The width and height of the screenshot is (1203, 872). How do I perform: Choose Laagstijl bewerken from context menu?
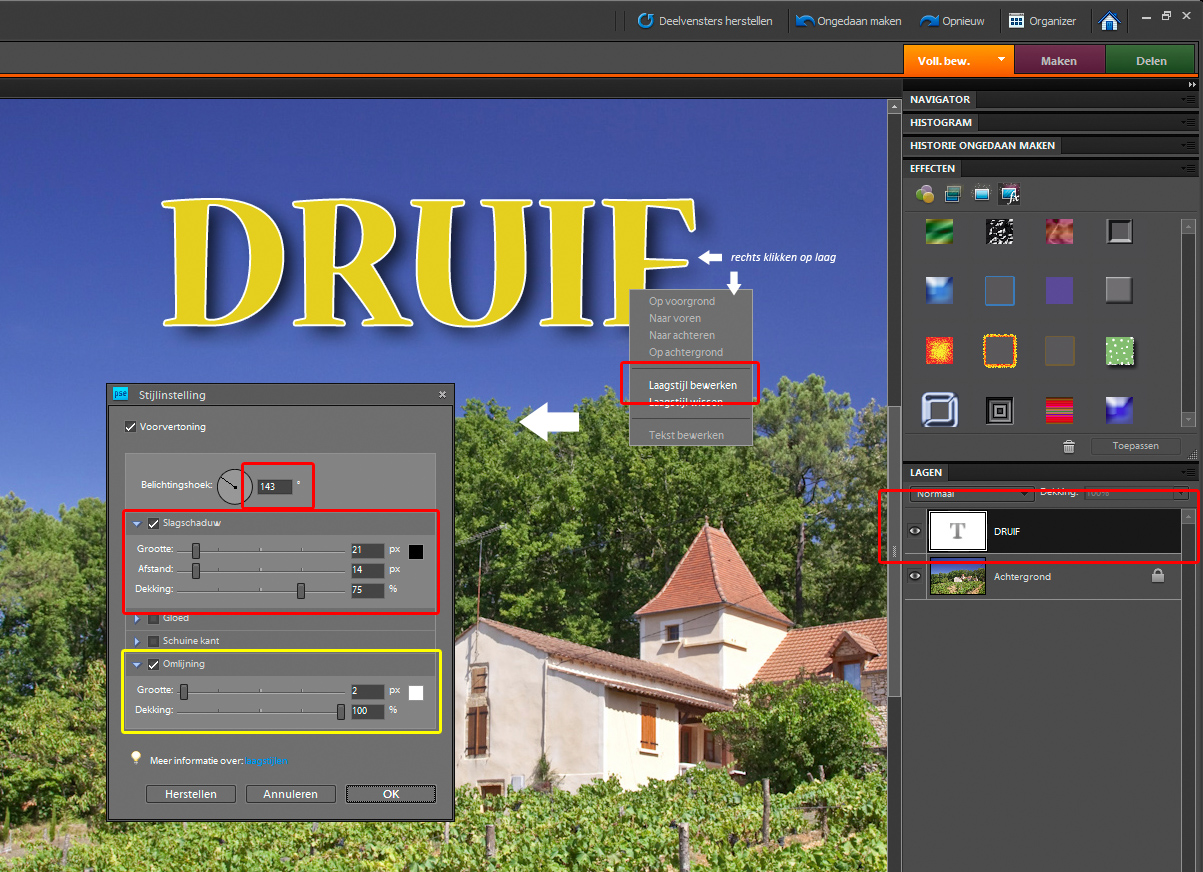point(692,385)
